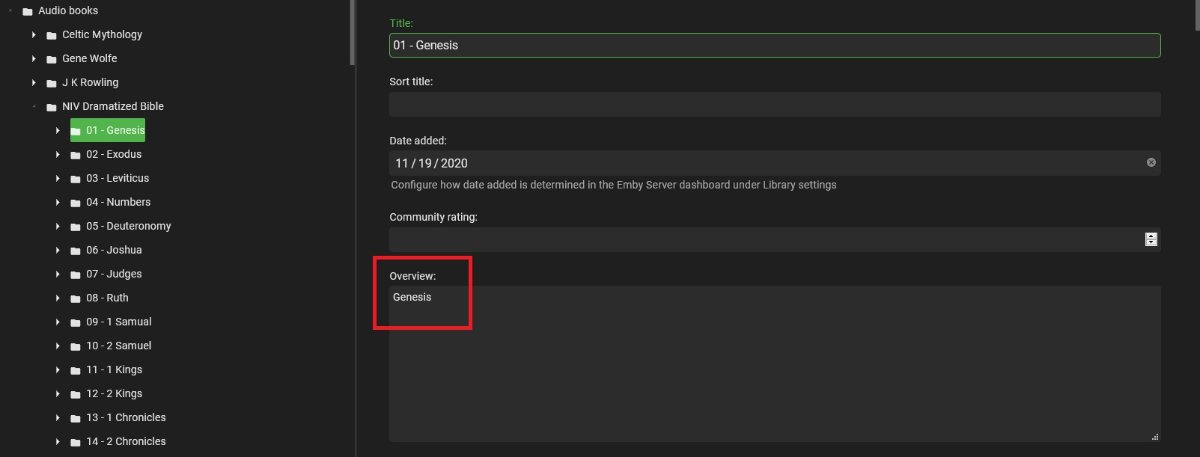The image size is (1200, 457).
Task: Click the folder tree scrollbar
Action: (x=351, y=30)
